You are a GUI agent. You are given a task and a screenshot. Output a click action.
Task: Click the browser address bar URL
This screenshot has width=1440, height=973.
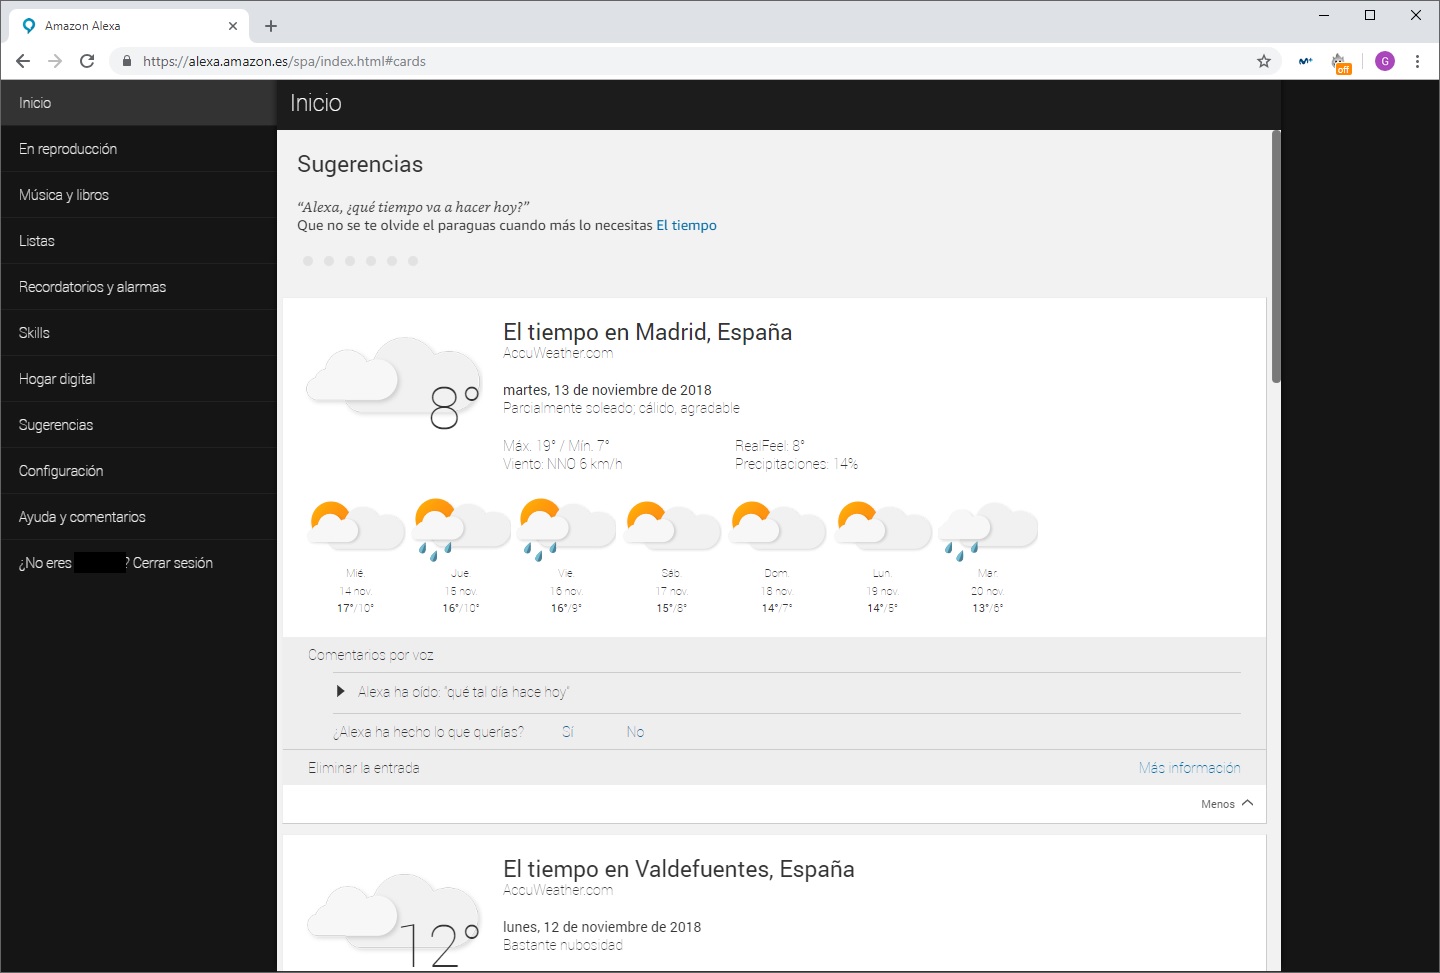(x=284, y=61)
